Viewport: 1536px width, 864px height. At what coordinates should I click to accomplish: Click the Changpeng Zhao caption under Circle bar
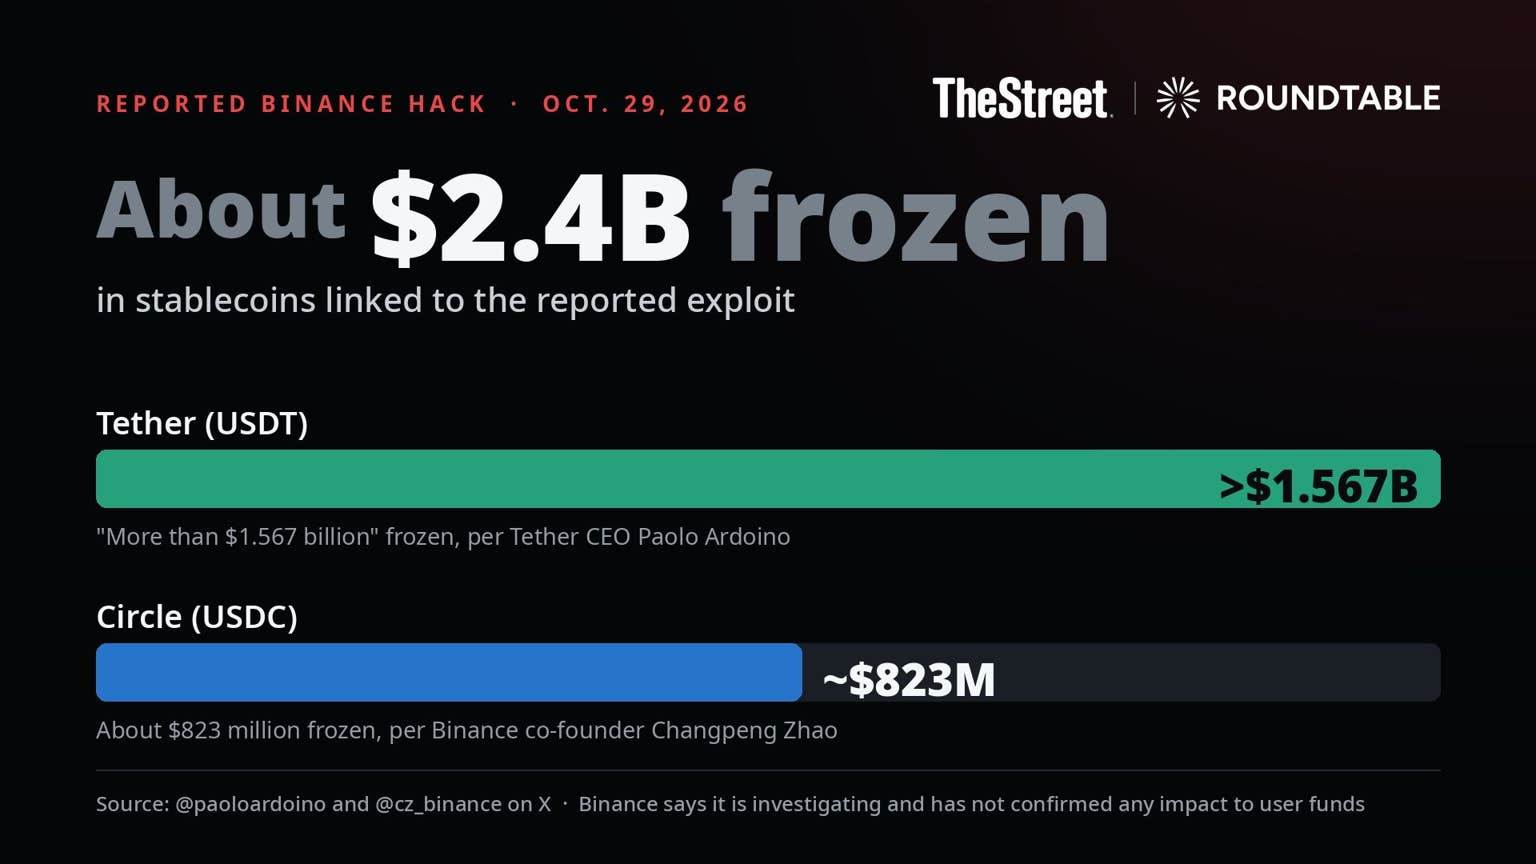(467, 730)
